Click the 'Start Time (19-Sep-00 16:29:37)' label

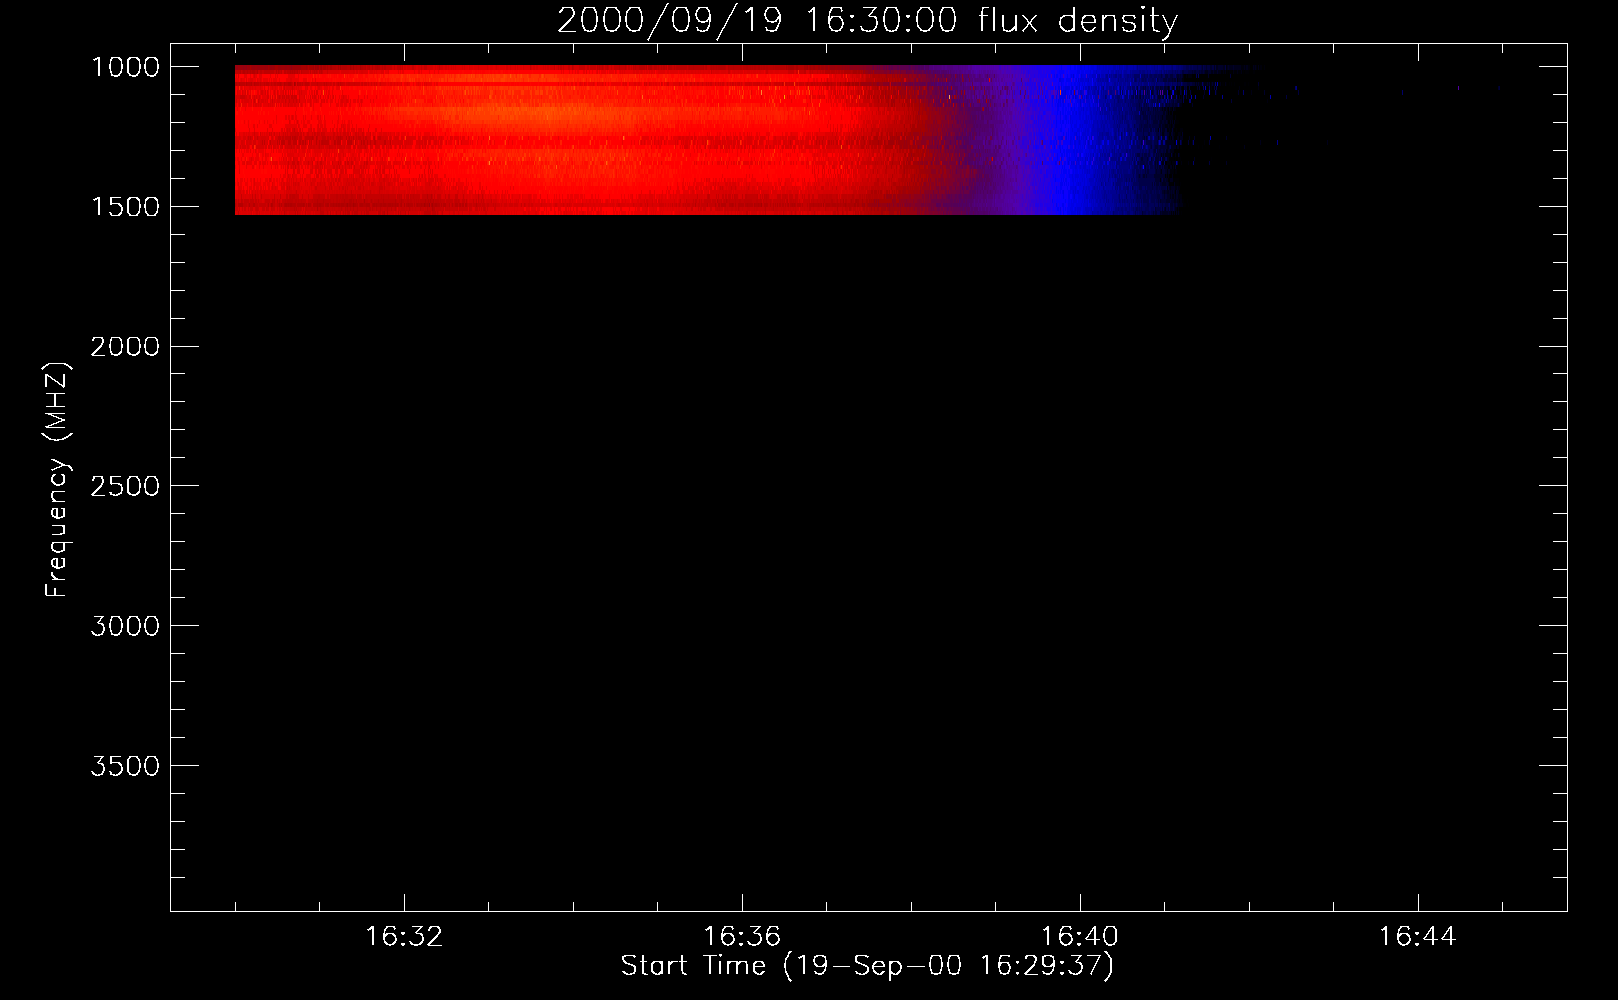[867, 966]
